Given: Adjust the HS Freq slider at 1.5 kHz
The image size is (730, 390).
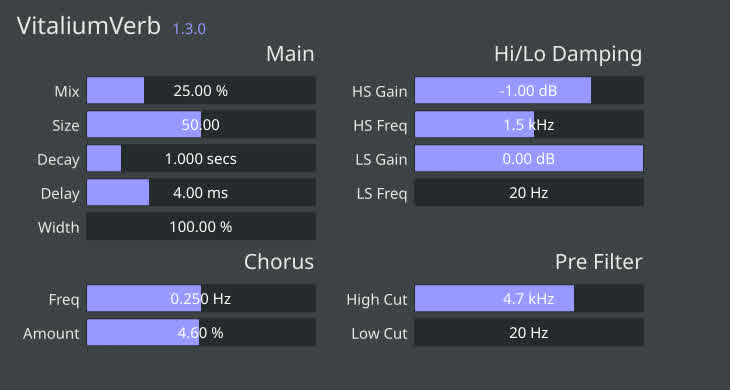Looking at the screenshot, I should 529,124.
